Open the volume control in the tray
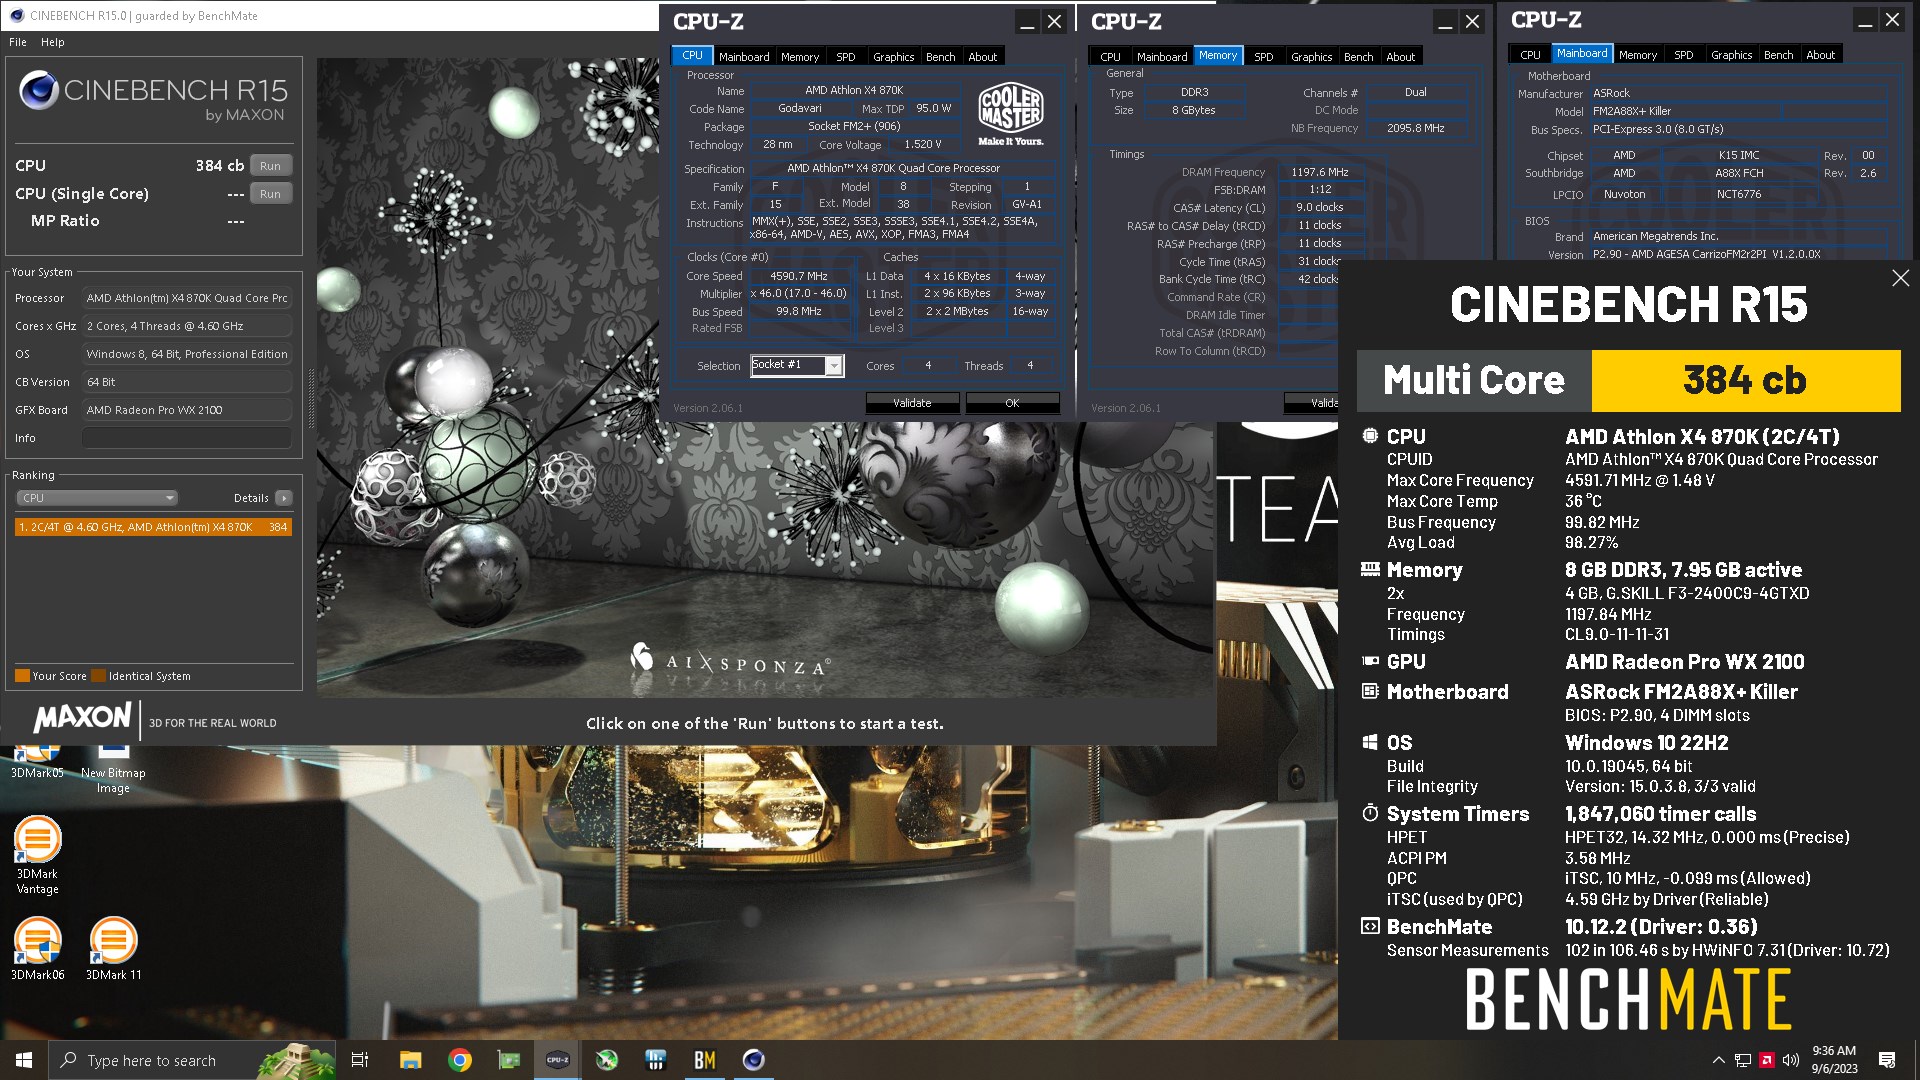 point(1790,1060)
